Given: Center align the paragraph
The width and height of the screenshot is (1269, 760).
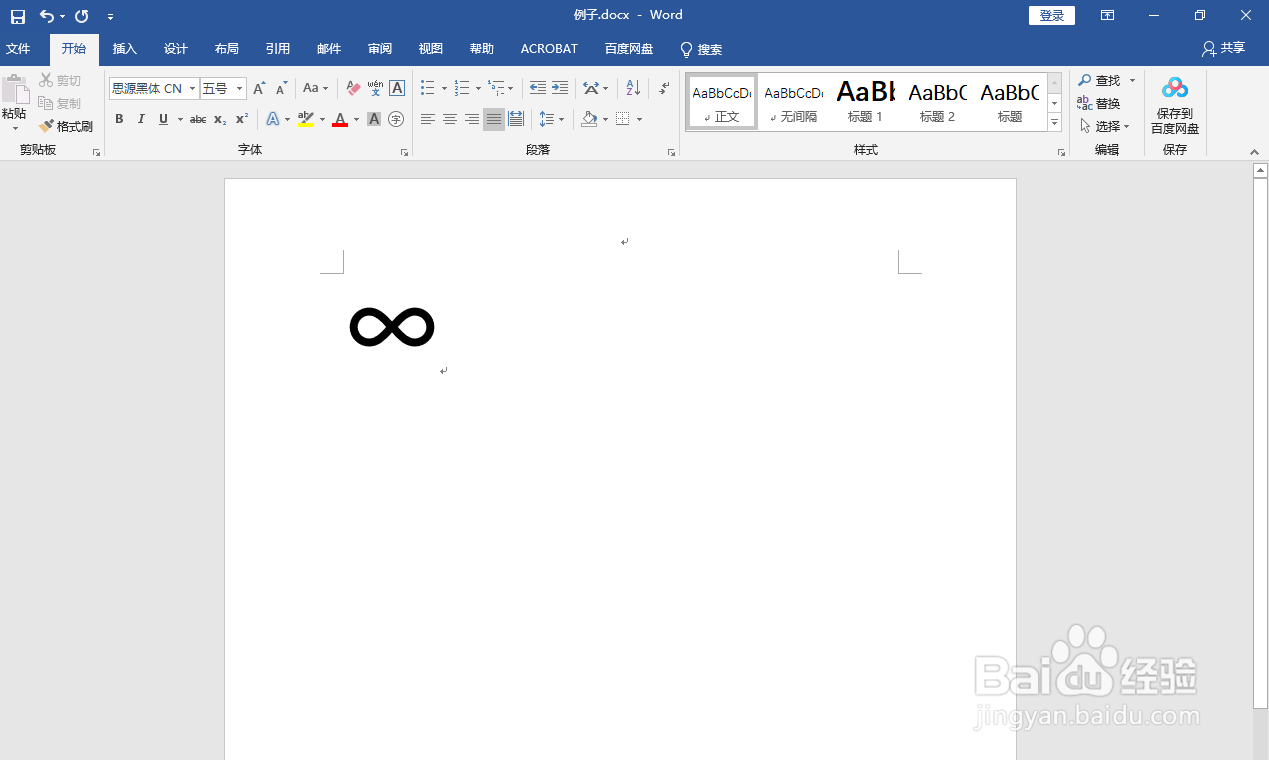Looking at the screenshot, I should (450, 119).
